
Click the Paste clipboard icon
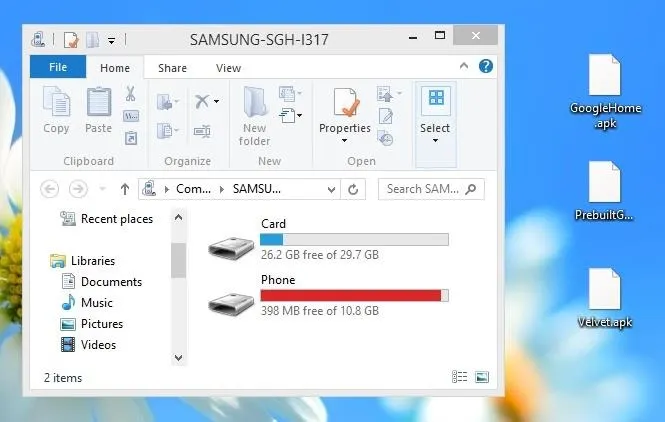[98, 101]
